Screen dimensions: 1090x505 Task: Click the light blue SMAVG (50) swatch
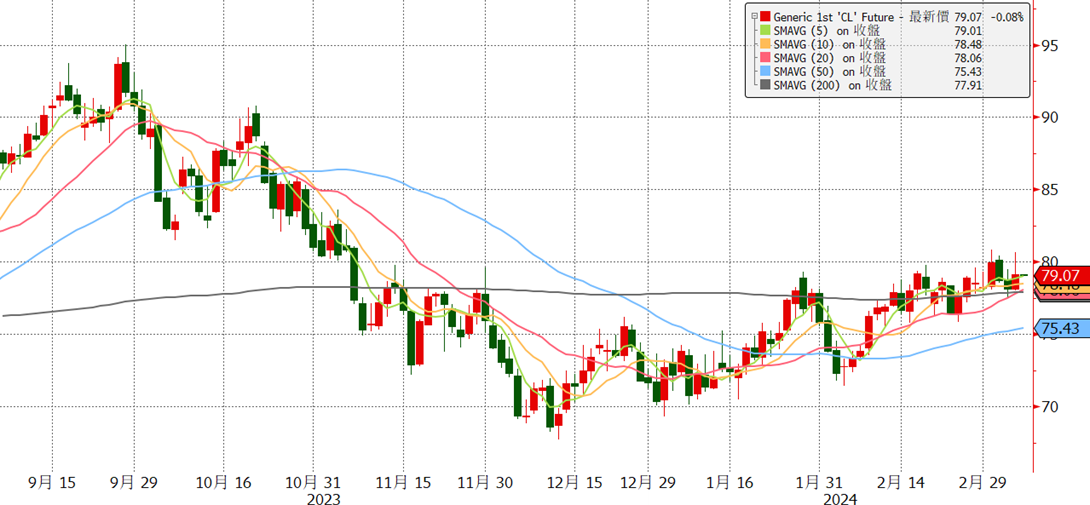(x=765, y=72)
